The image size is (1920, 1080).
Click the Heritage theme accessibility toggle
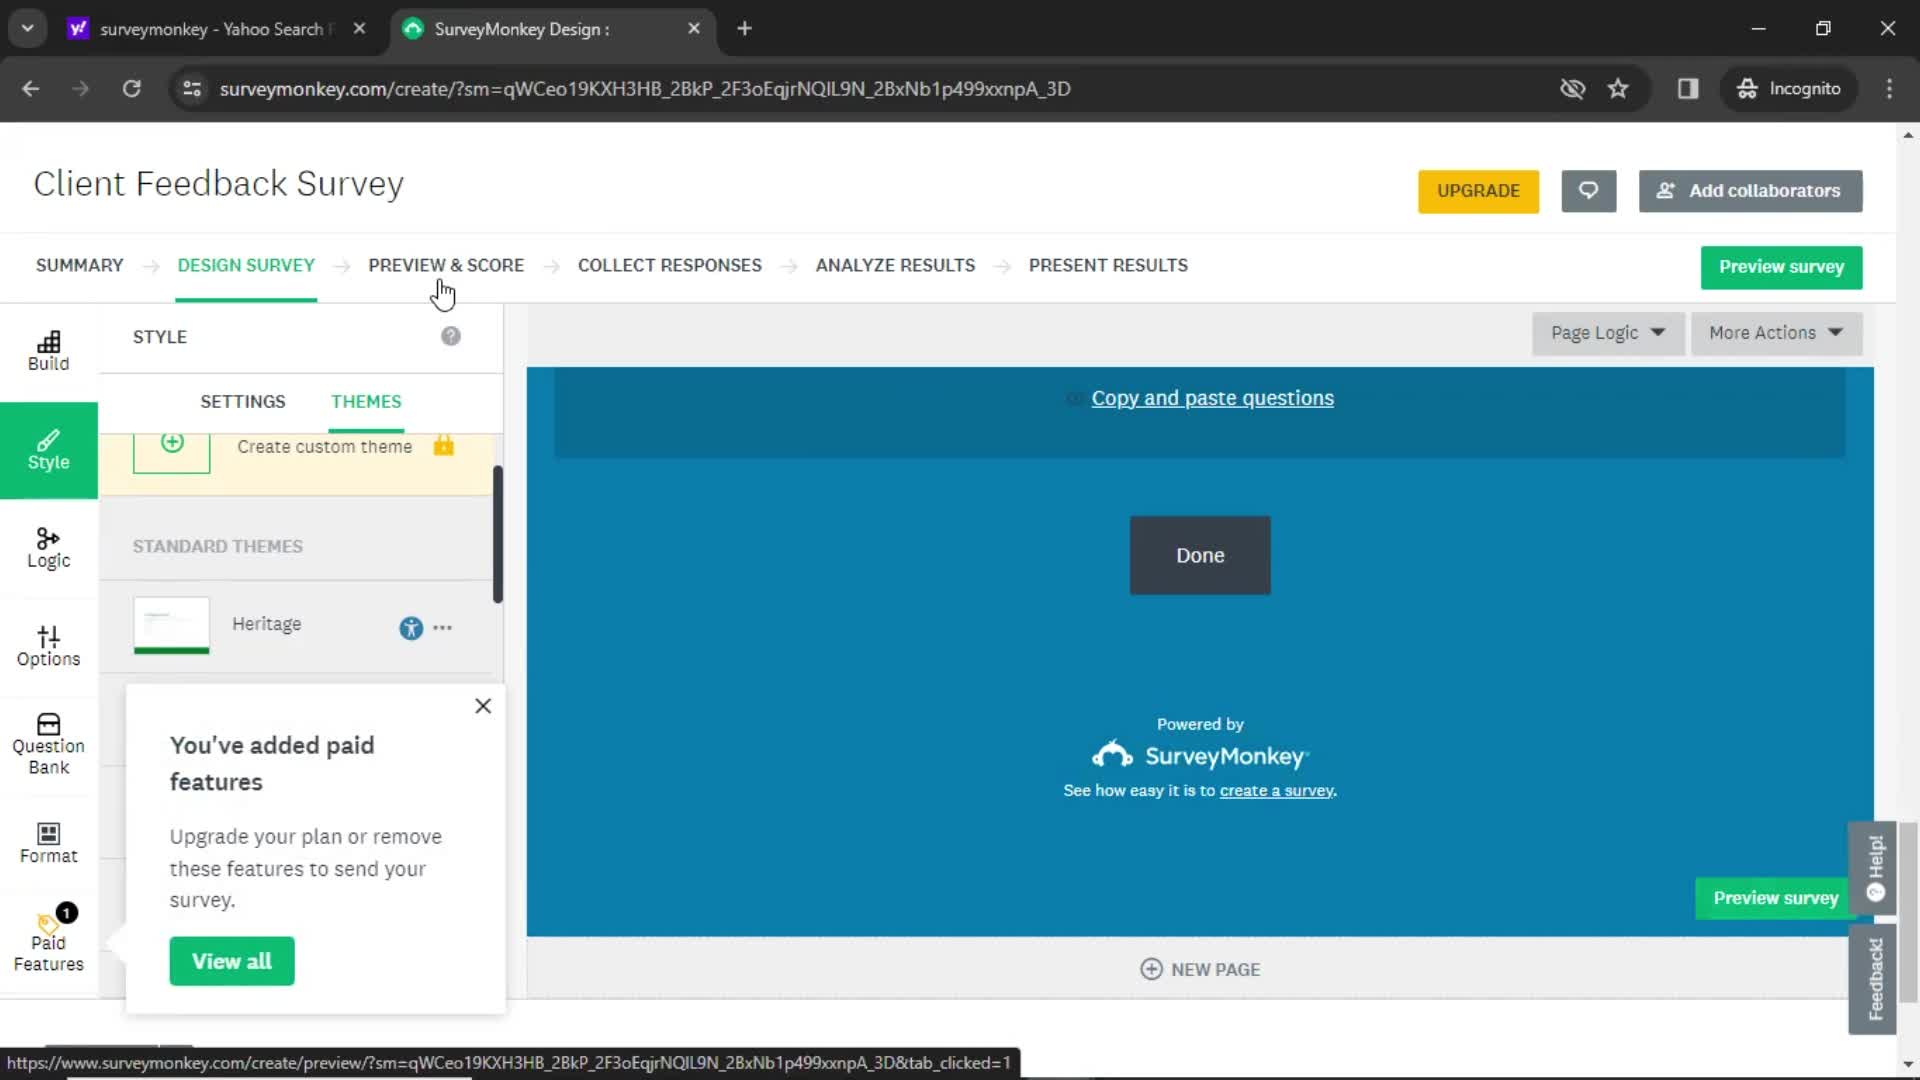tap(410, 626)
